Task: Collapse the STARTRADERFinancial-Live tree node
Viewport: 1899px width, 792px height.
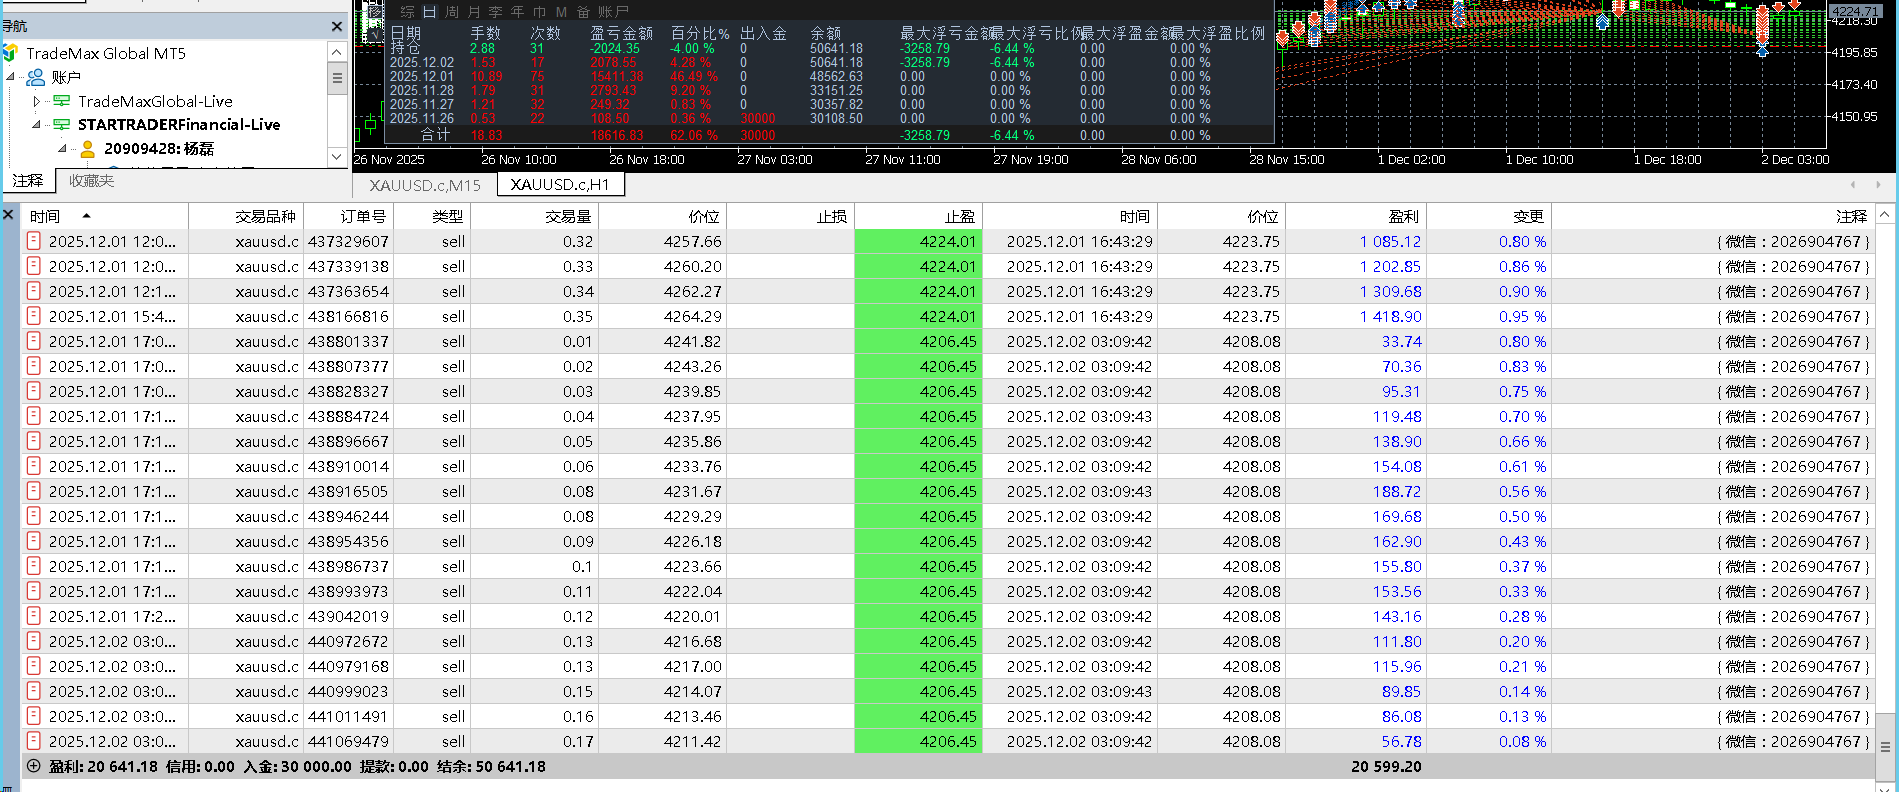Action: pos(37,125)
